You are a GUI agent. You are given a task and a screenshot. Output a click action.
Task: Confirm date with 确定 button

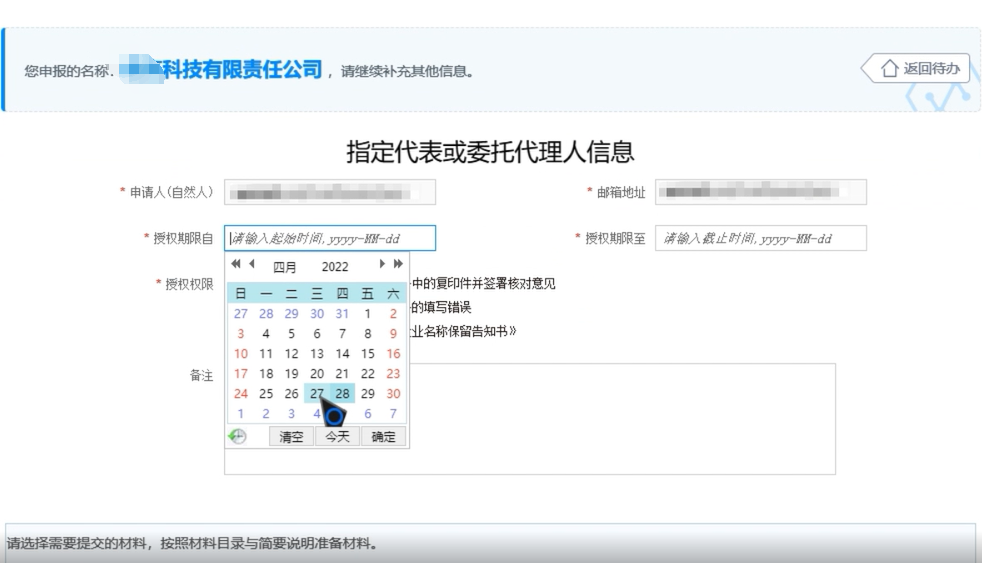(383, 437)
